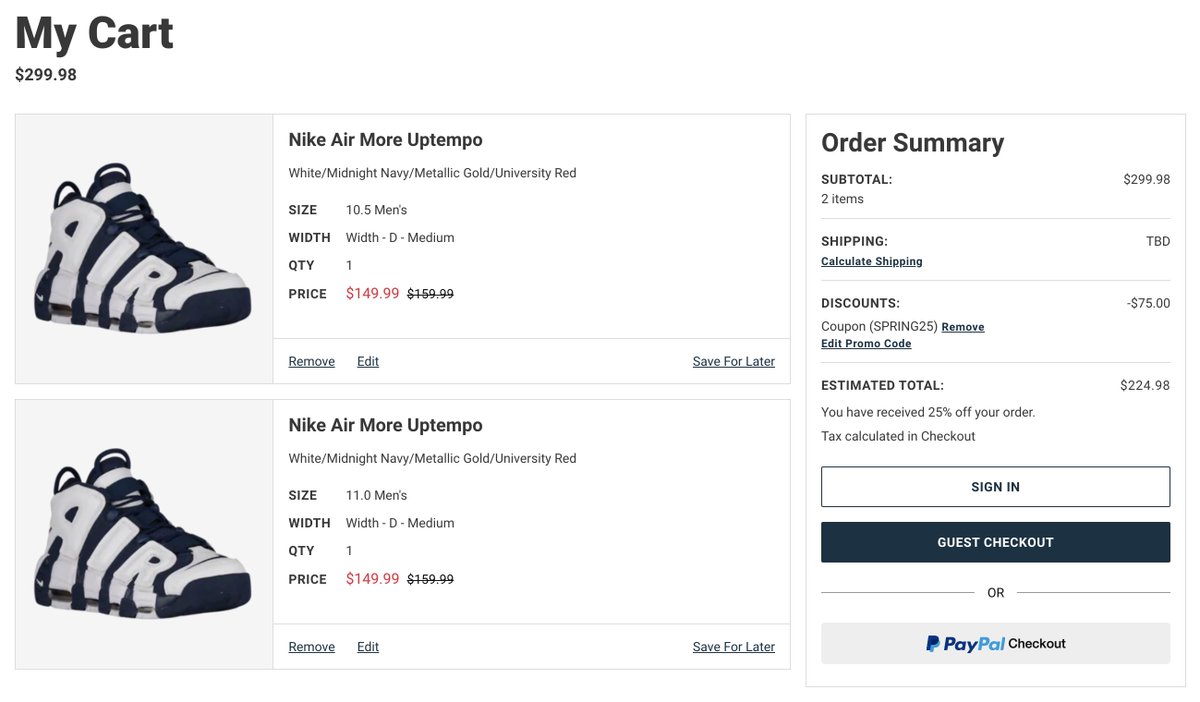Open the Calculate Shipping link
The image size is (1200, 702).
(x=871, y=261)
